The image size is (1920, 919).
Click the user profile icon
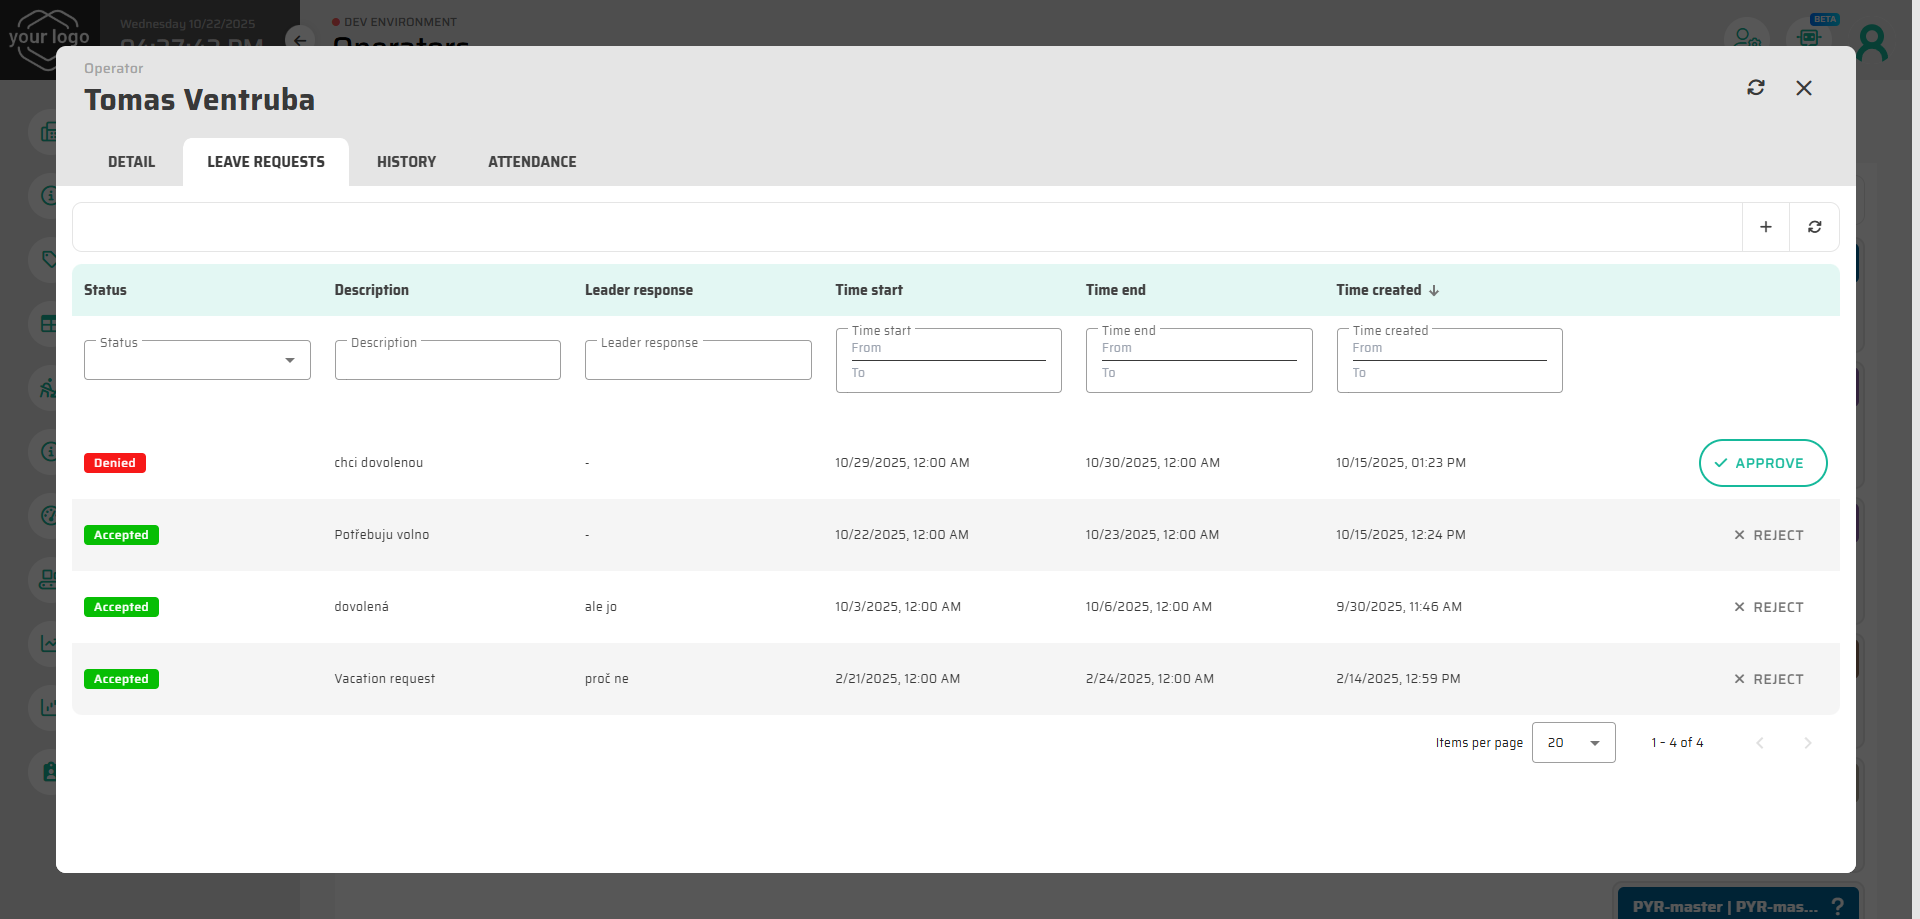coord(1871,42)
